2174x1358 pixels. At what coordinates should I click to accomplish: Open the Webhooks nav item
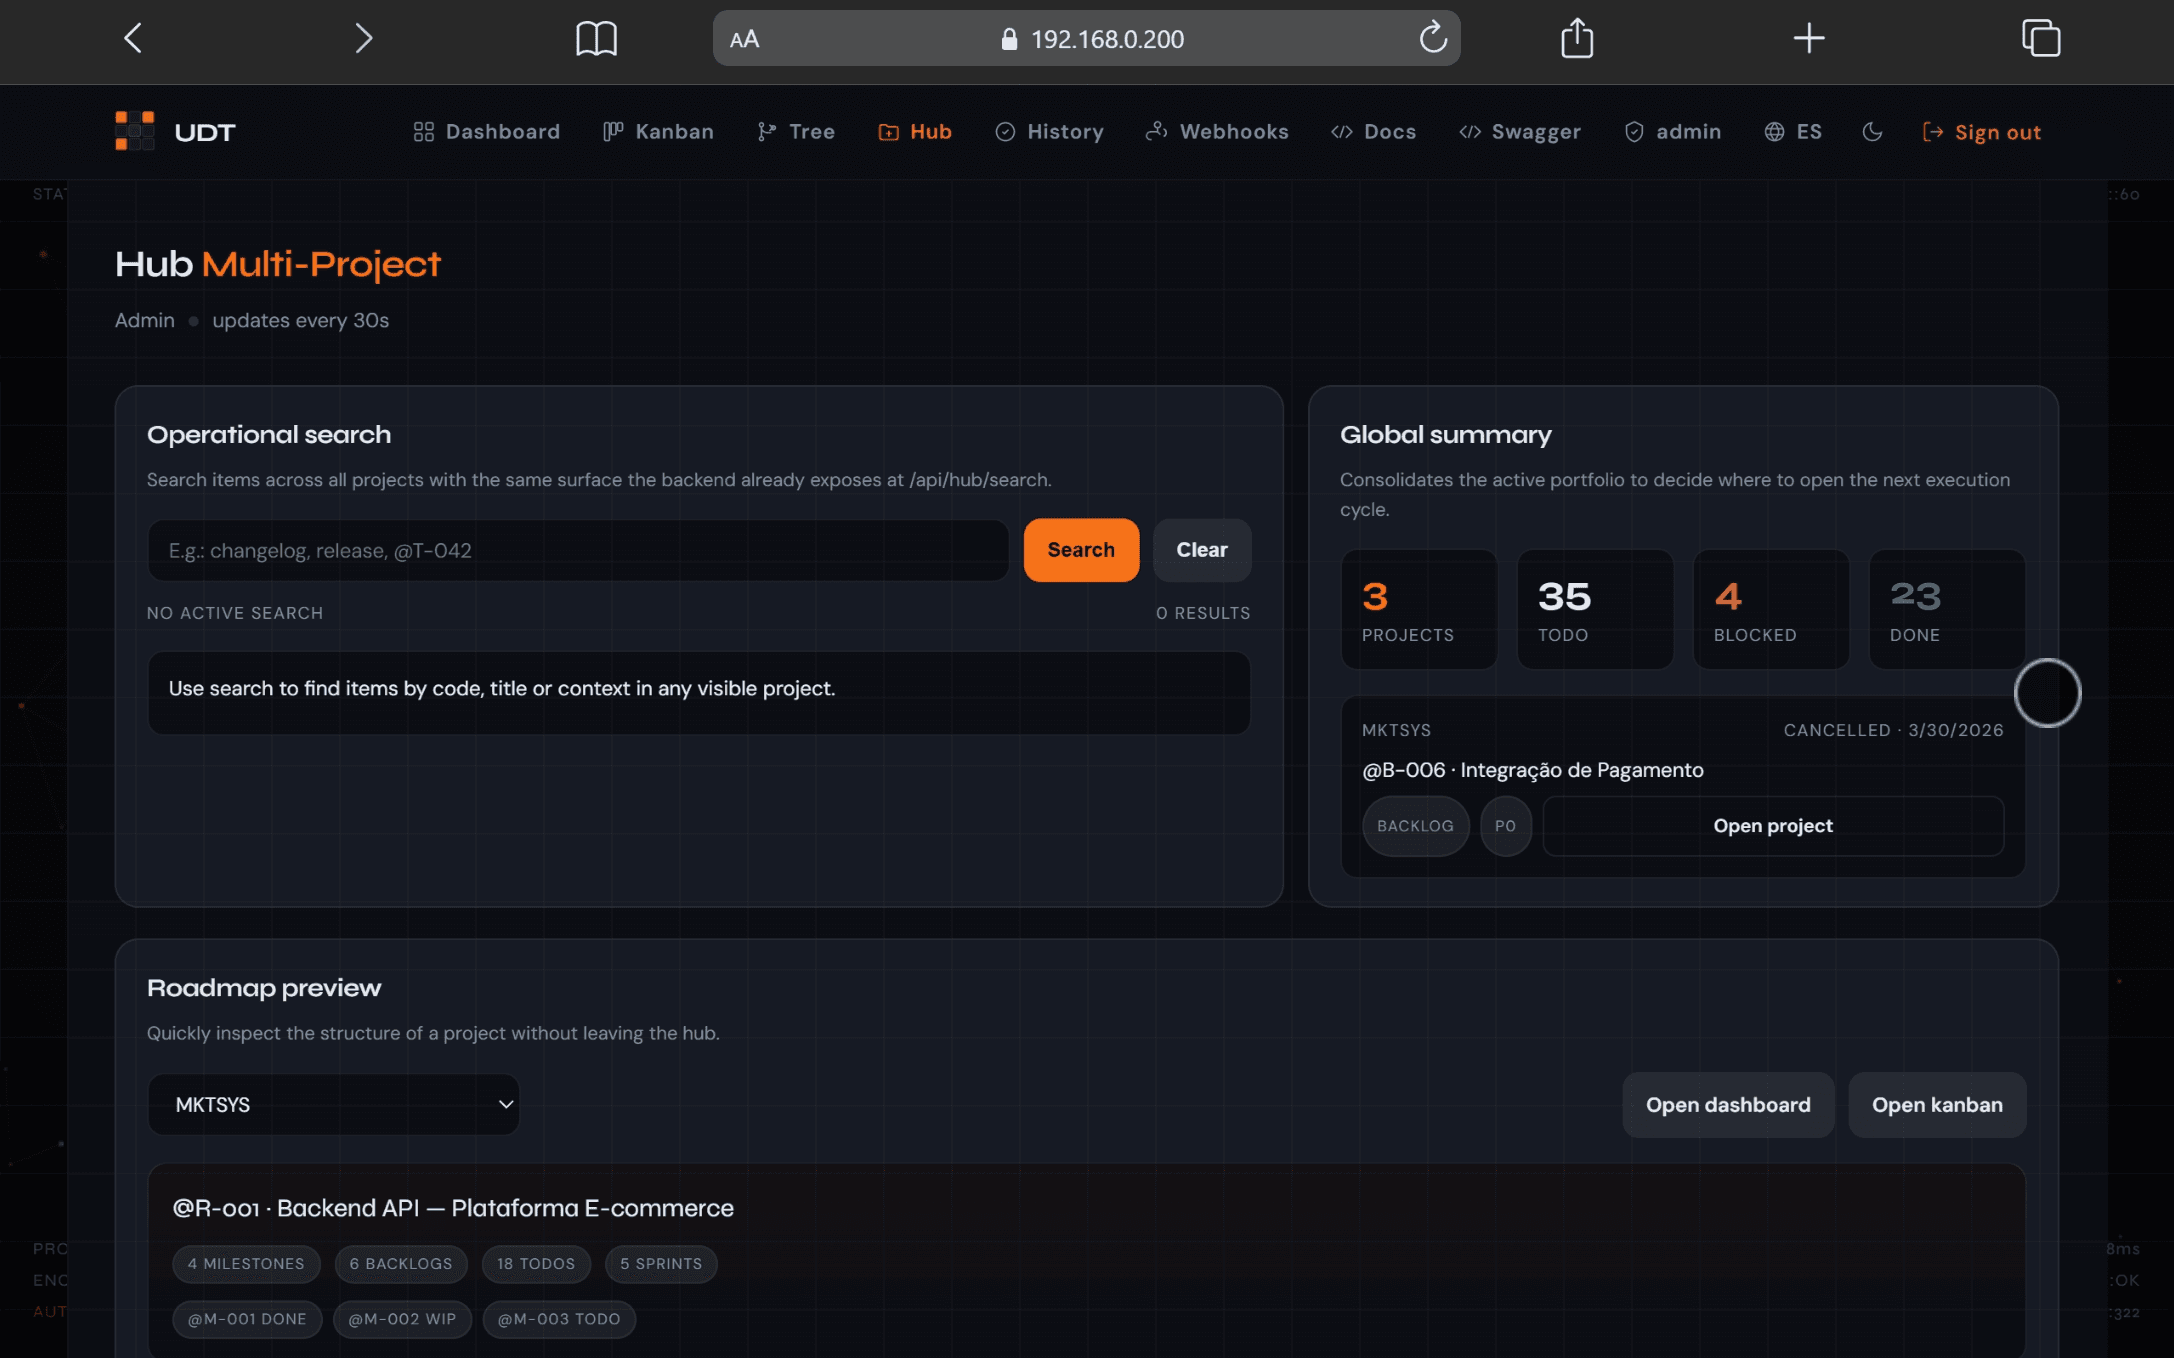[x=1217, y=132]
